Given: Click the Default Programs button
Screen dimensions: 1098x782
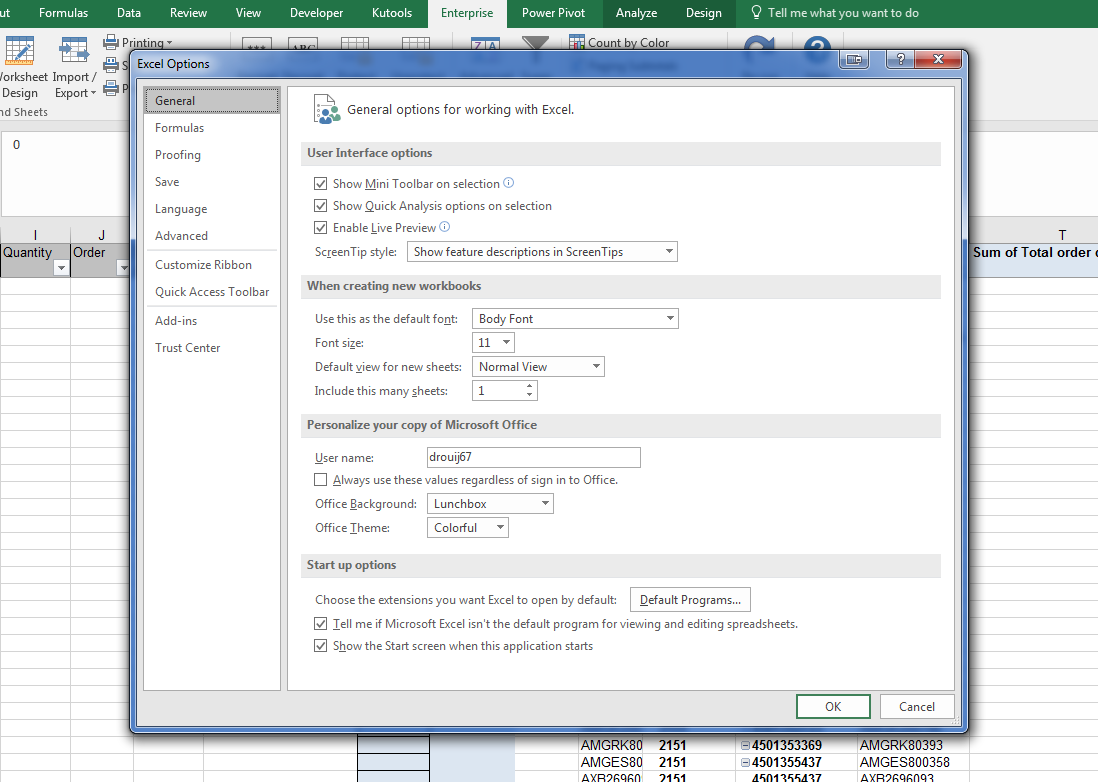Looking at the screenshot, I should (690, 599).
